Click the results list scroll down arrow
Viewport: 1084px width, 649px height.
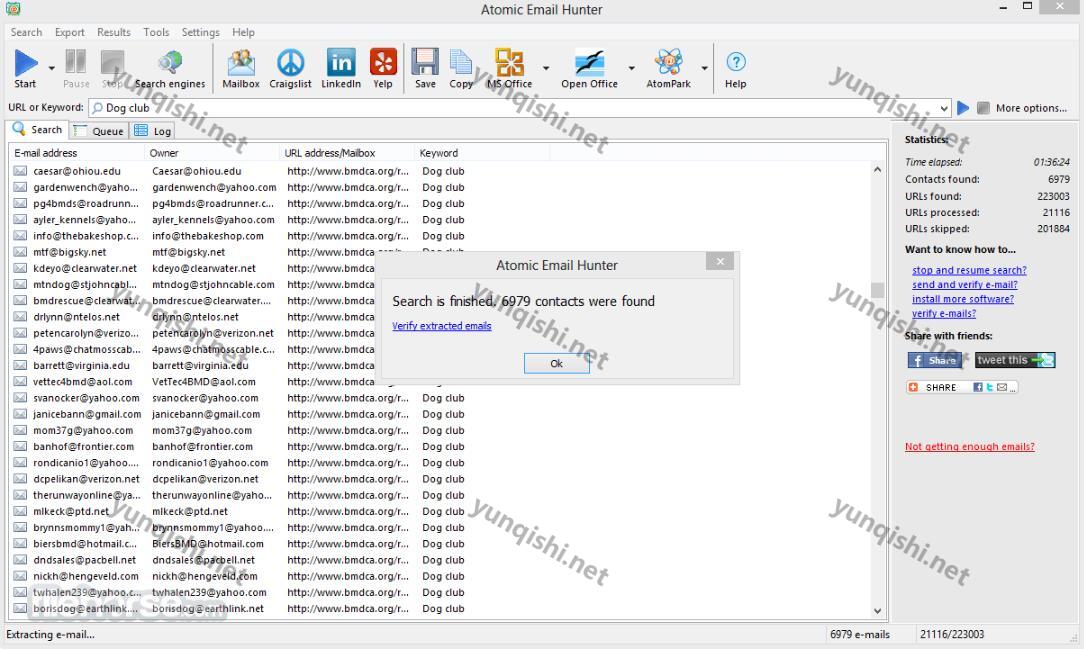click(x=877, y=611)
